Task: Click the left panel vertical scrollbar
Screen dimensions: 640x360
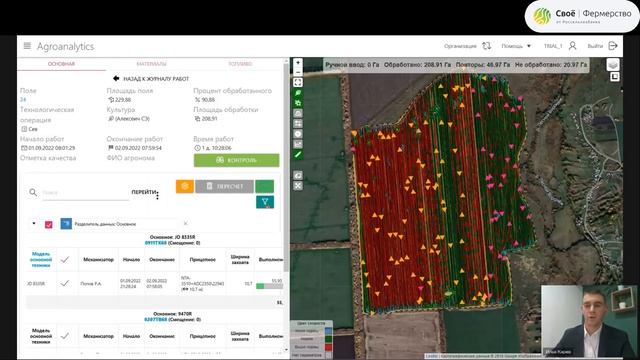Action: pyautogui.click(x=286, y=167)
